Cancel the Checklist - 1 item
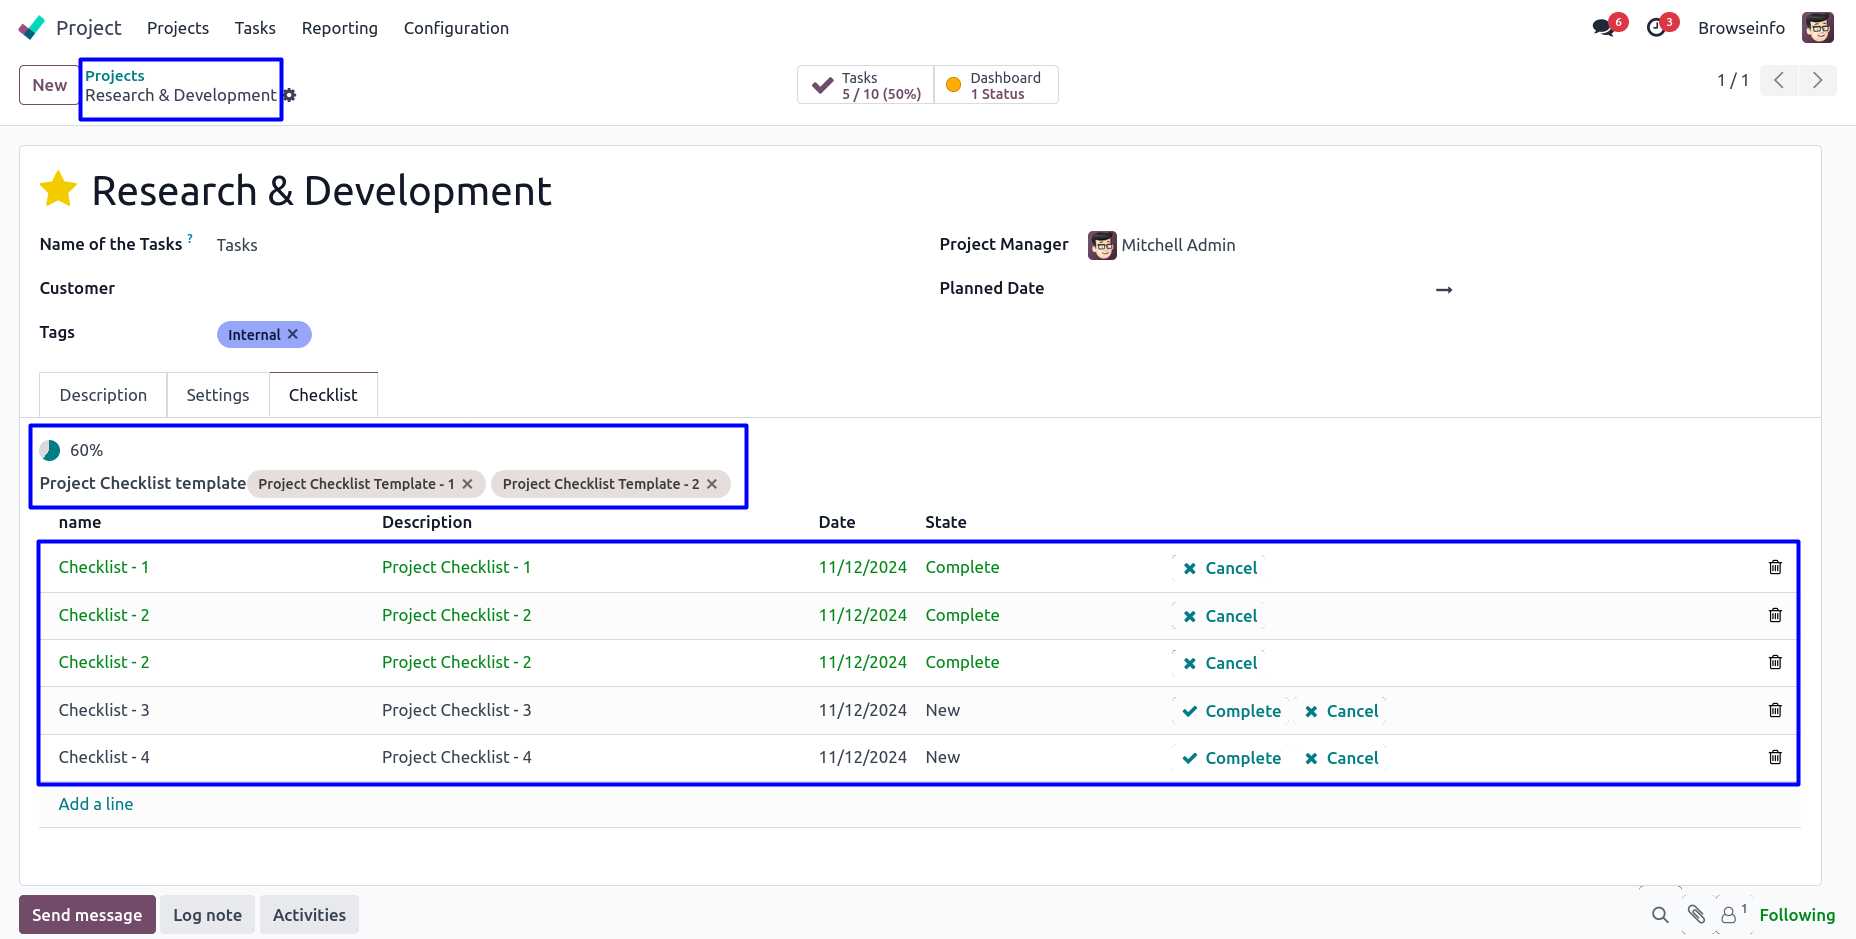The height and width of the screenshot is (939, 1856). [1220, 568]
